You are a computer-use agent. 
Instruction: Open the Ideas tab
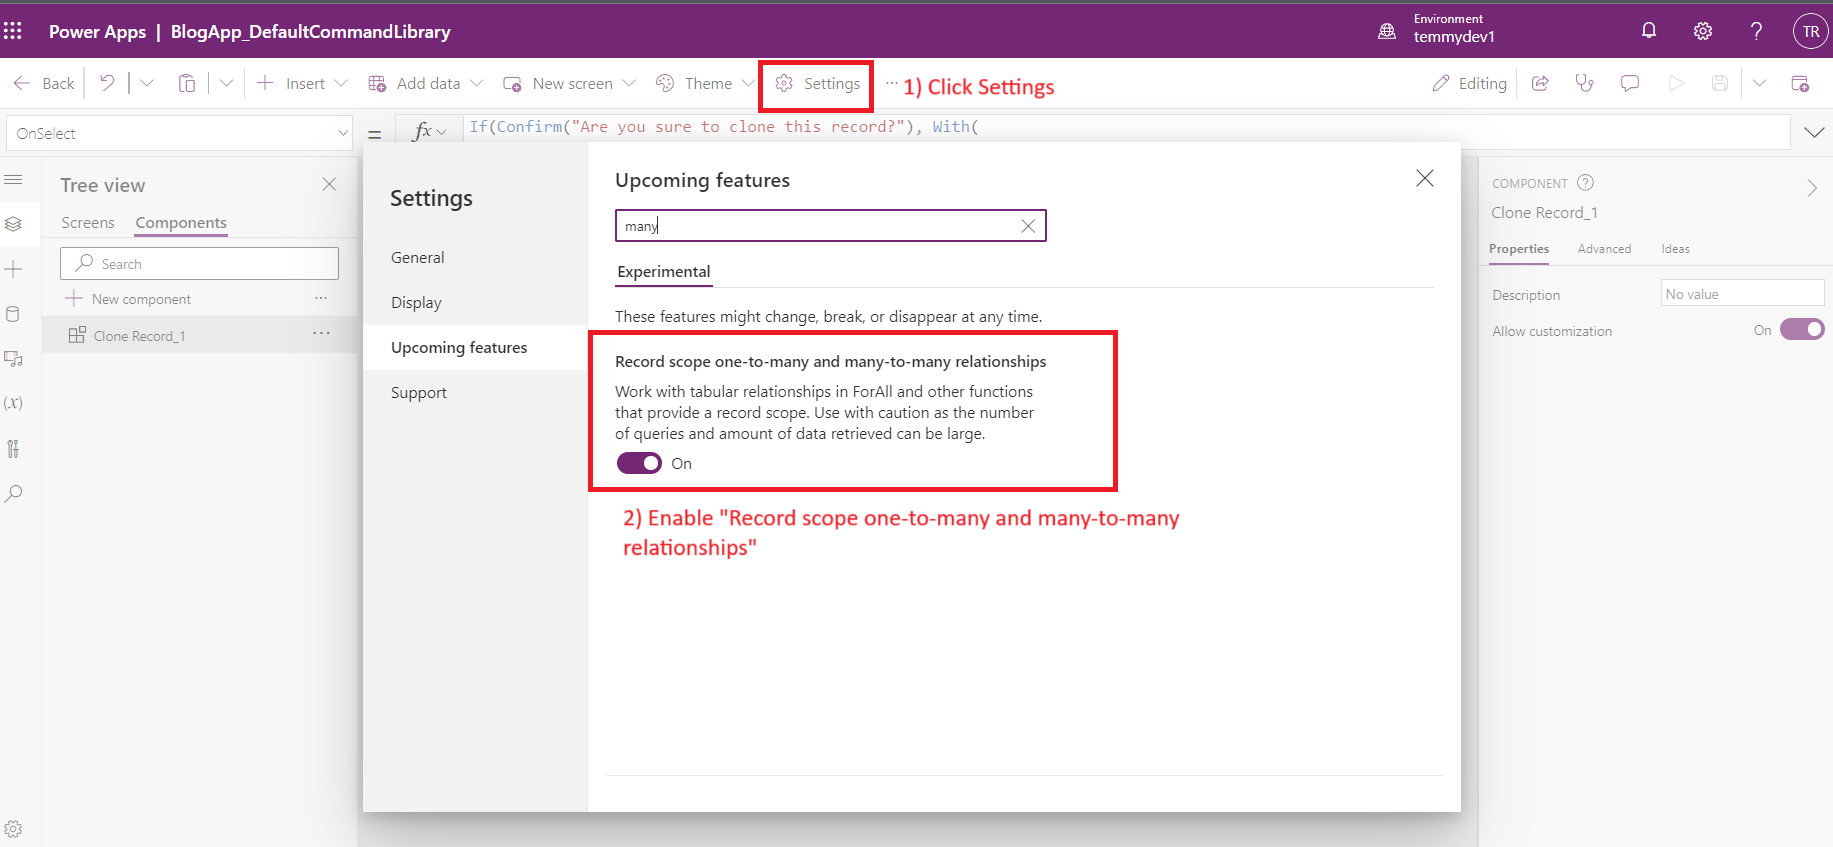tap(1675, 249)
